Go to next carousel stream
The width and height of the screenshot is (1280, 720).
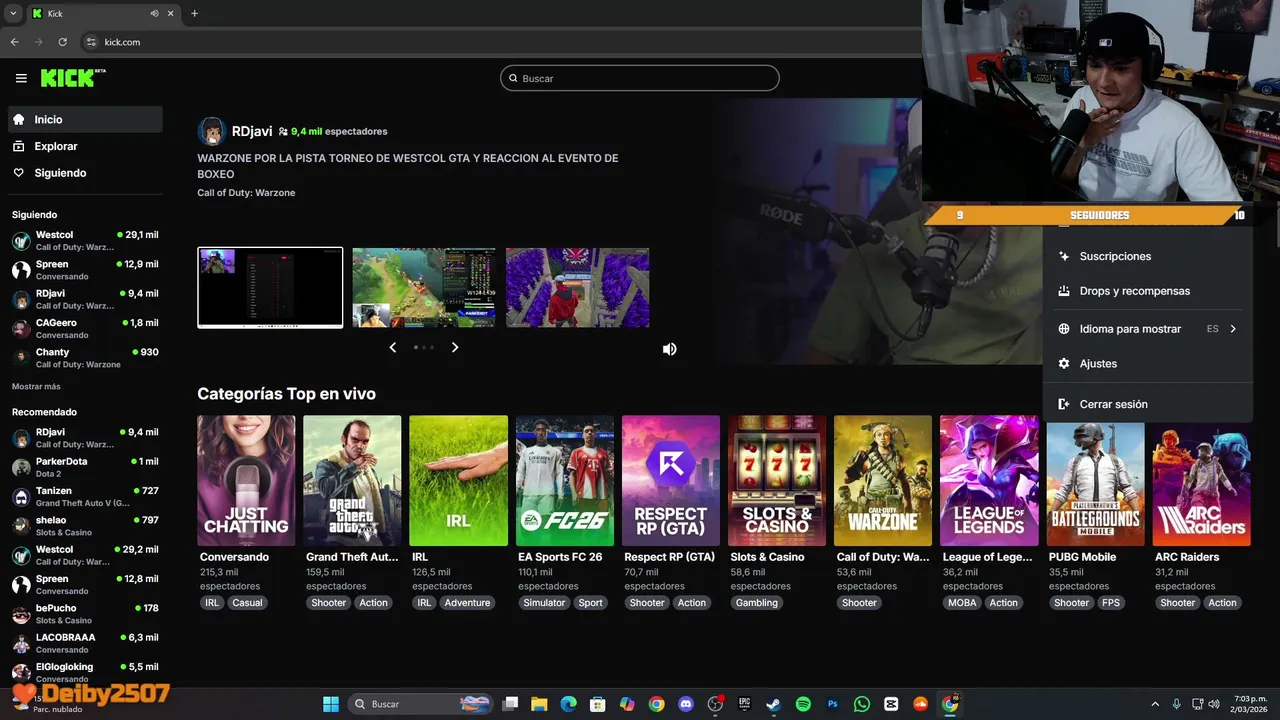[455, 347]
